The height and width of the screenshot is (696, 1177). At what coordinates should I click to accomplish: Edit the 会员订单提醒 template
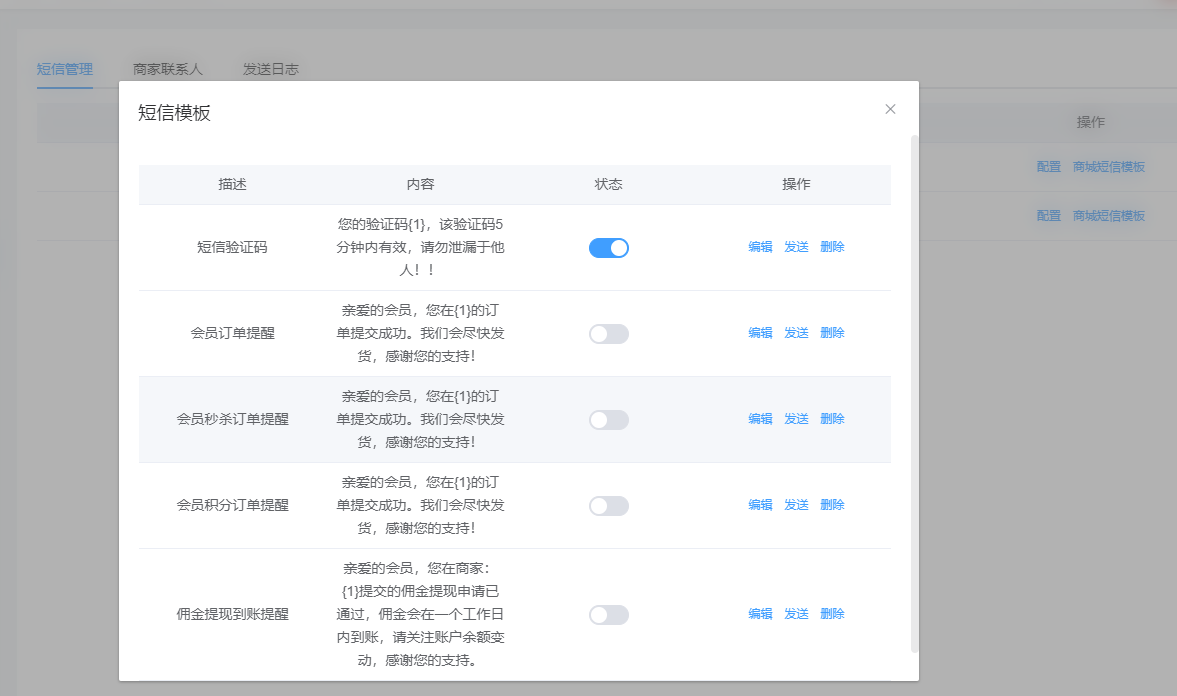click(x=760, y=333)
